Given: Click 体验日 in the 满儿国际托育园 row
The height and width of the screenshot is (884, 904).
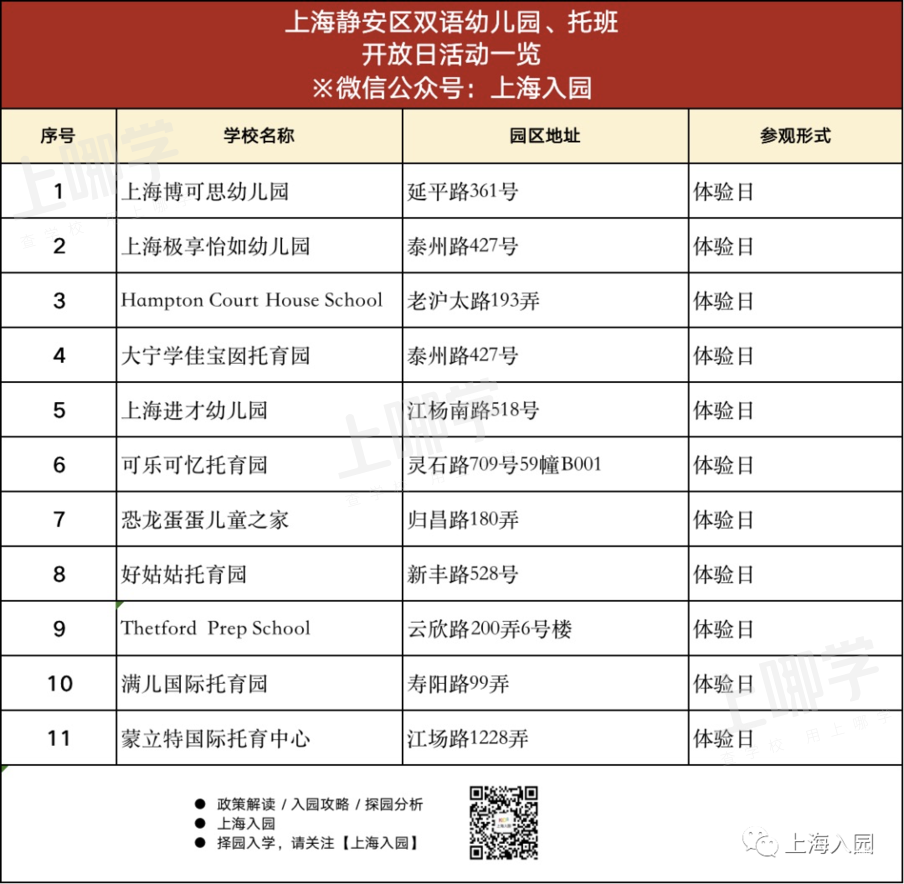Looking at the screenshot, I should pos(723,684).
